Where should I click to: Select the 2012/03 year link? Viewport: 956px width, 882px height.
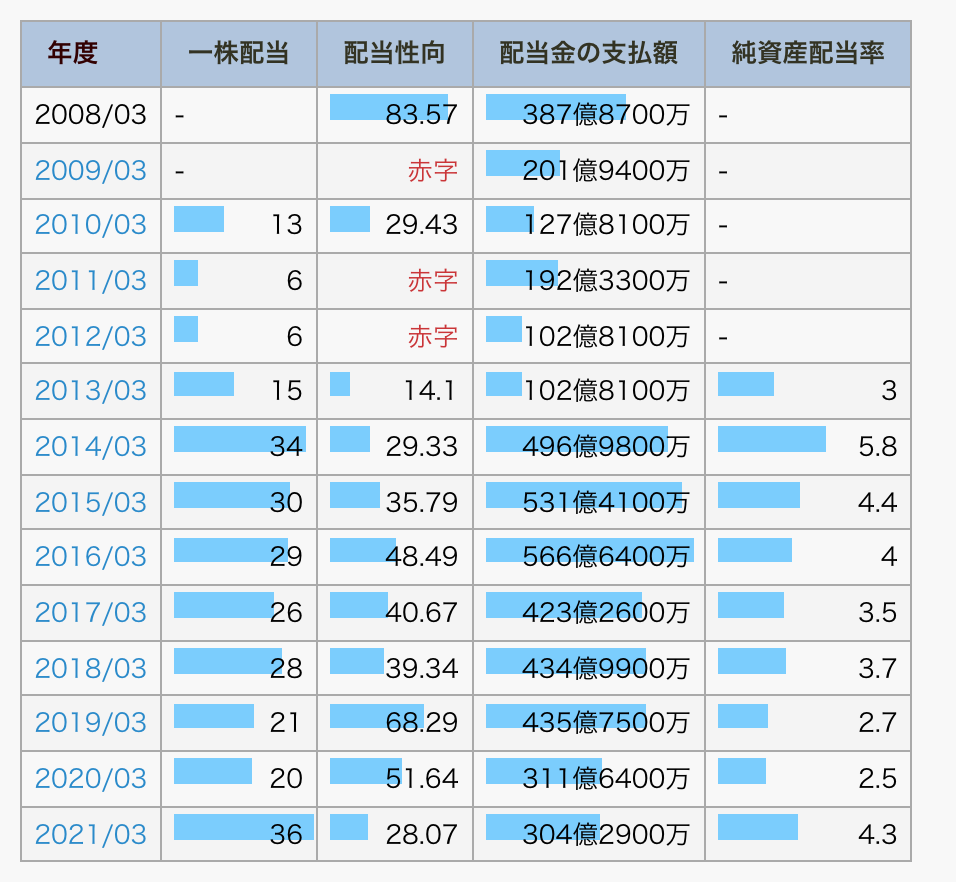click(90, 336)
